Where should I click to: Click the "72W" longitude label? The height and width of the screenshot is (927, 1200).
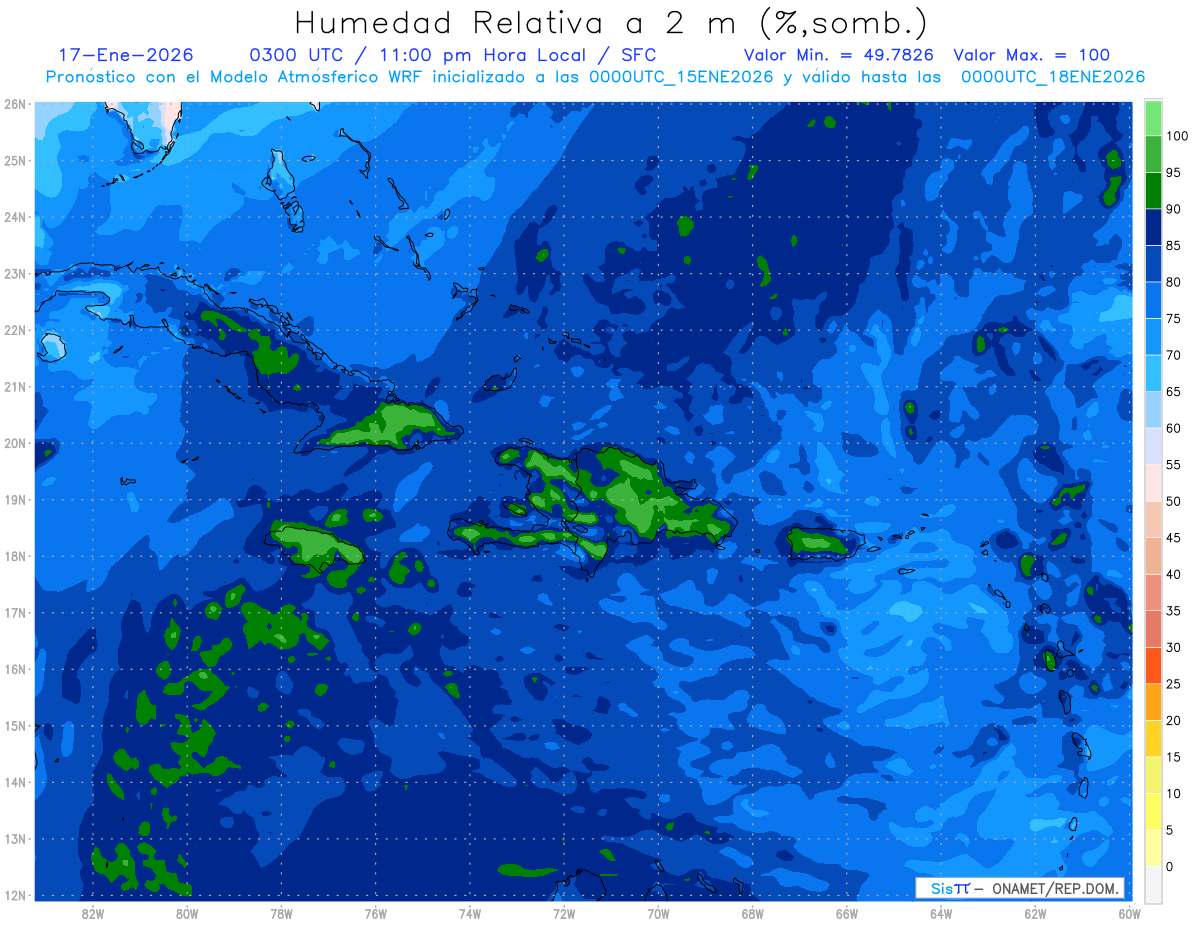(564, 913)
